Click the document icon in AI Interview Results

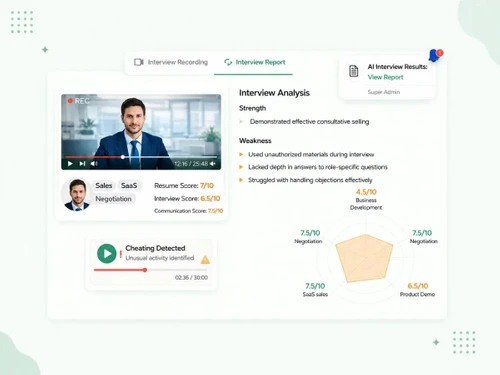353,71
